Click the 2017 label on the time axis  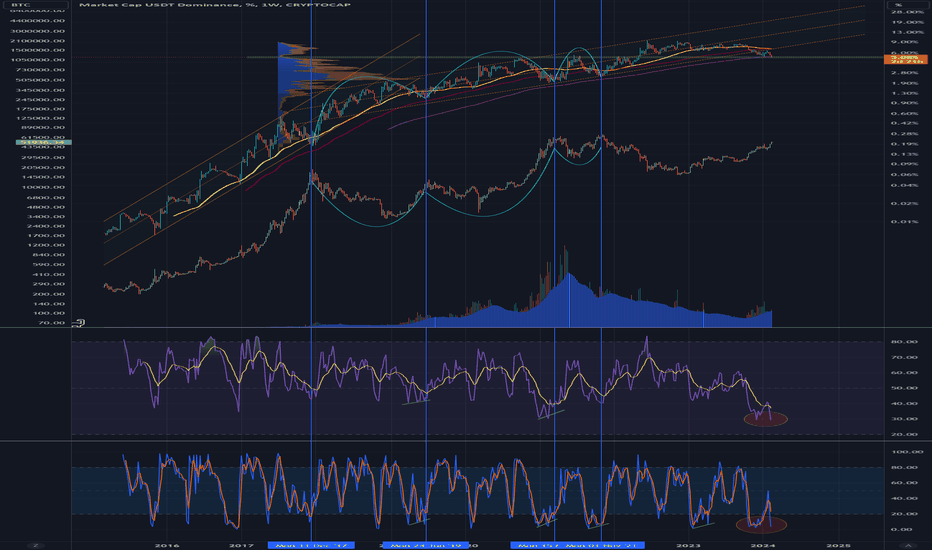tap(241, 545)
